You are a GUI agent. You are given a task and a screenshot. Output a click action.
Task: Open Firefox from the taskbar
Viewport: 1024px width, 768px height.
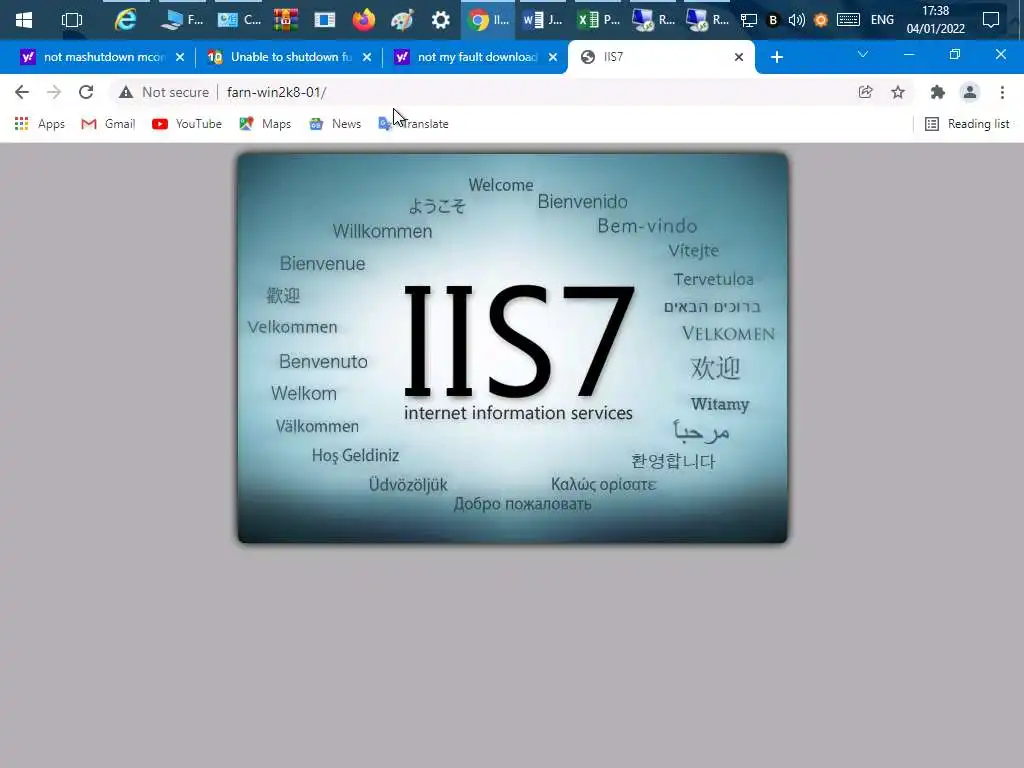(x=363, y=20)
